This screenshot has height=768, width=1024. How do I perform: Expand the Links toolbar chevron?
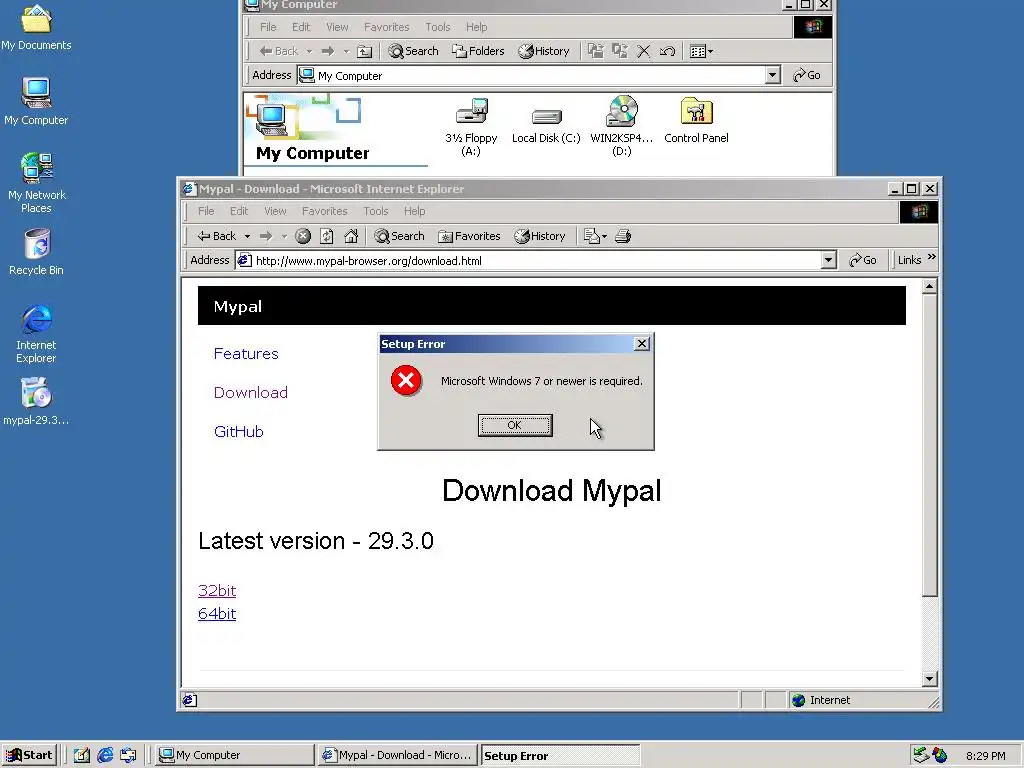(x=931, y=257)
